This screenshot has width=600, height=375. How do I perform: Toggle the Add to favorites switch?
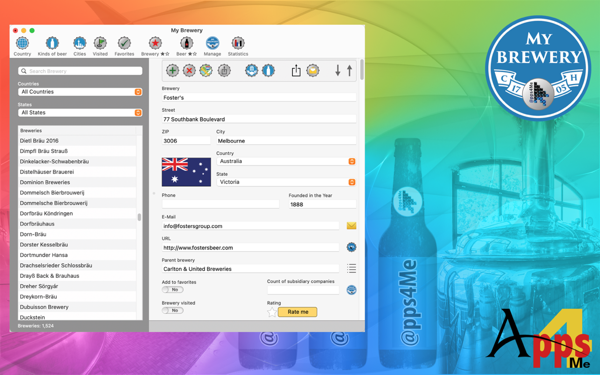click(x=173, y=290)
